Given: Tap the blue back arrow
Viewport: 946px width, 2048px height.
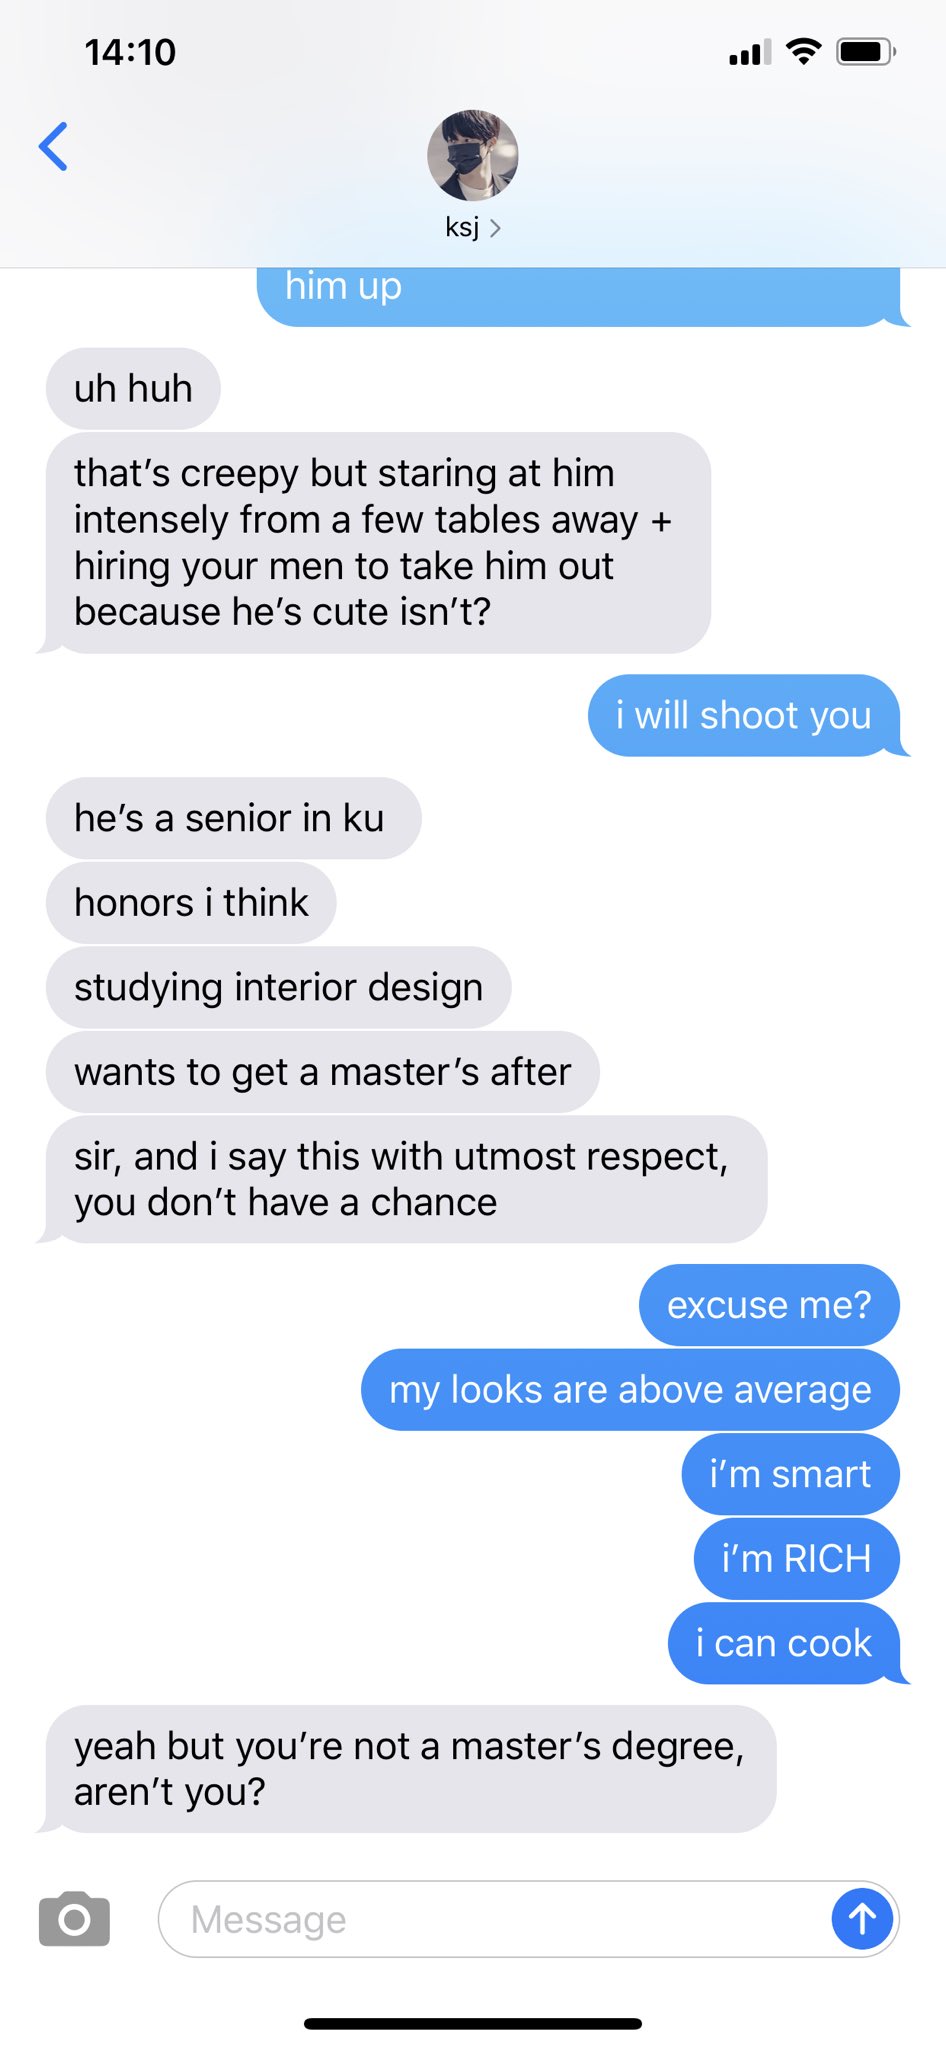Looking at the screenshot, I should tap(53, 147).
